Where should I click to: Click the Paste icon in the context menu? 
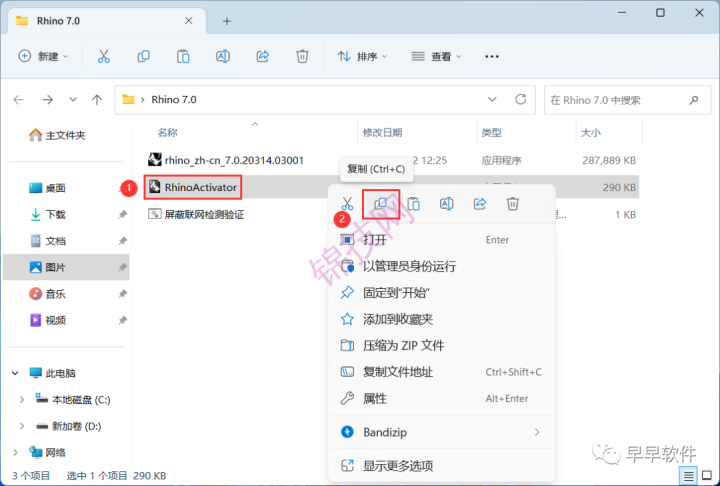point(414,203)
